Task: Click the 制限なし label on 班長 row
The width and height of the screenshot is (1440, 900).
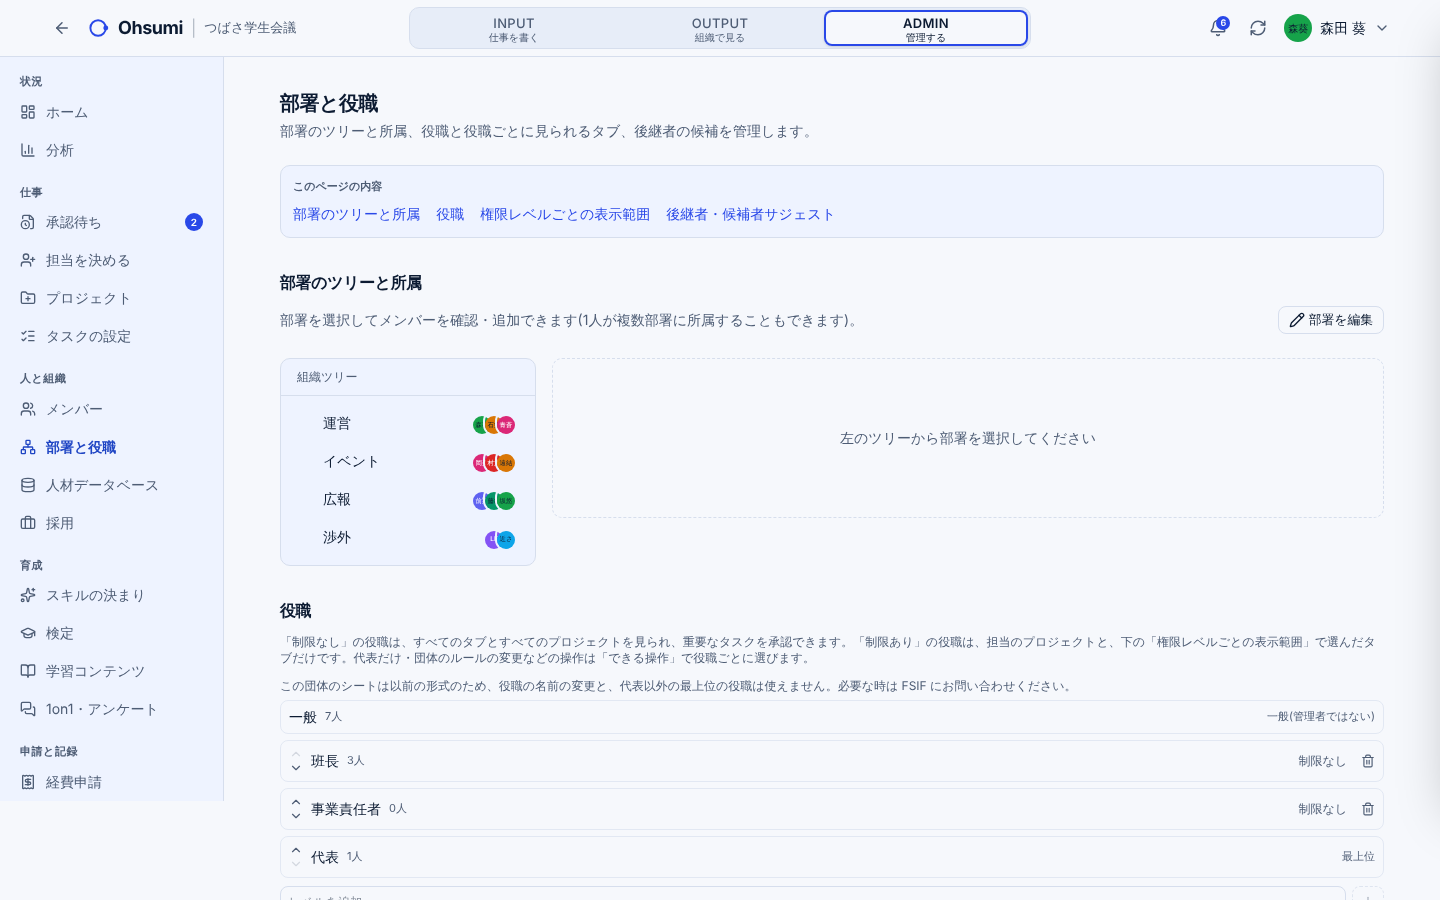Action: click(1322, 761)
